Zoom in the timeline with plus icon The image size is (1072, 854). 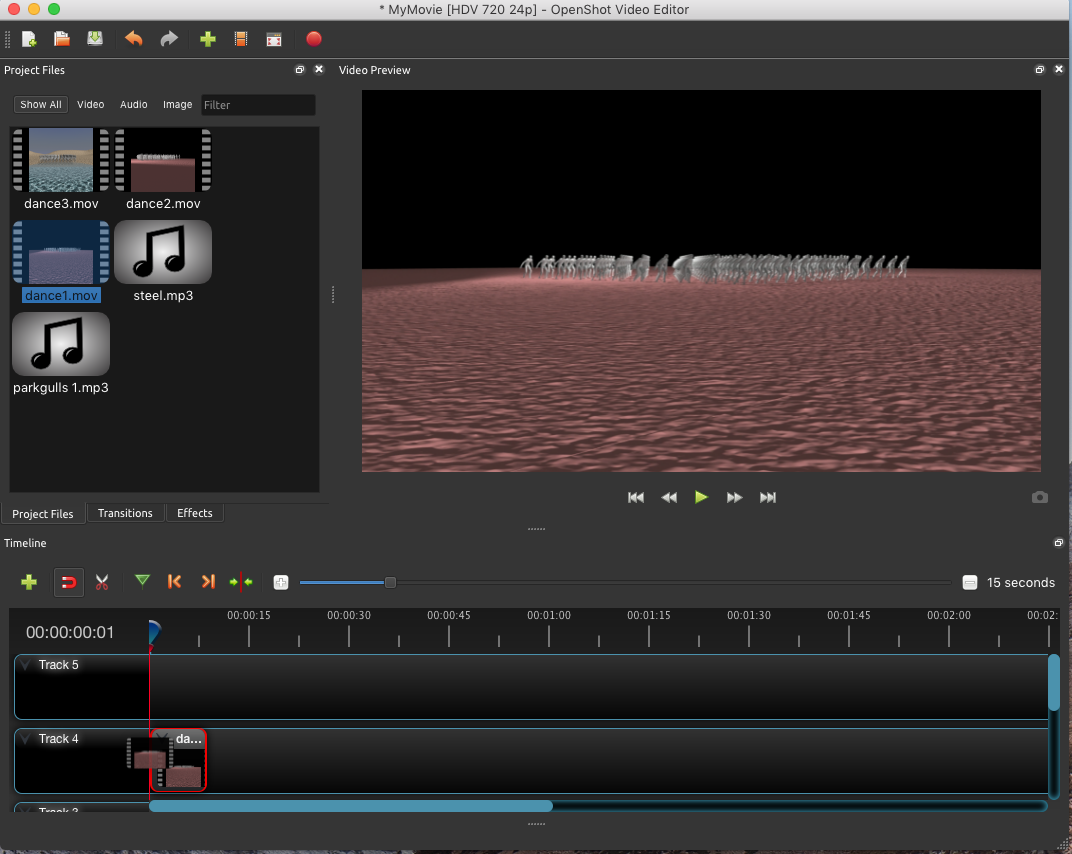281,583
